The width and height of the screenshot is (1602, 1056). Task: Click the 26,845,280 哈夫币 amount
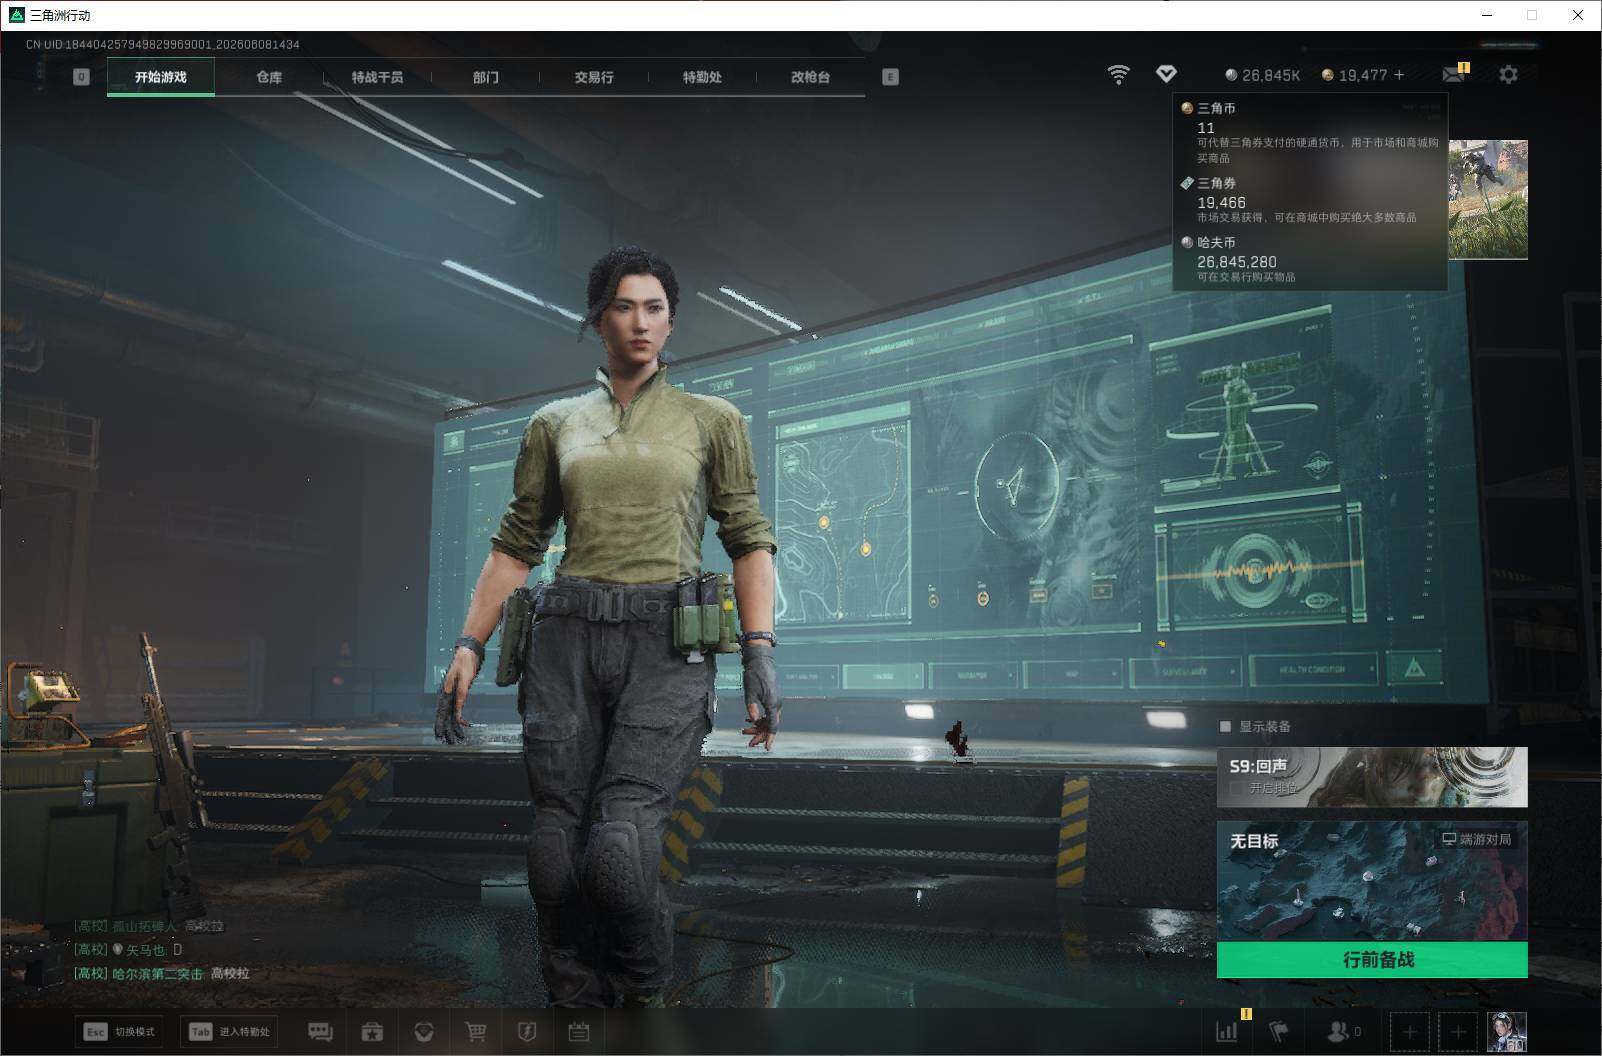[x=1237, y=262]
